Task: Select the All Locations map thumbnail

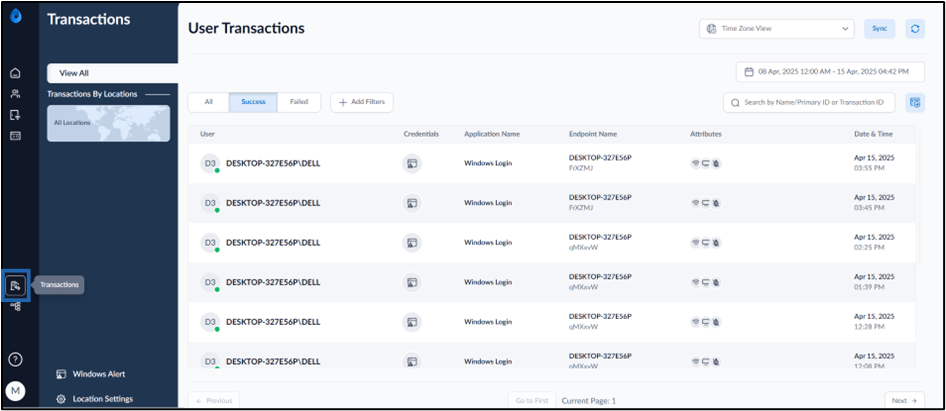Action: 109,123
